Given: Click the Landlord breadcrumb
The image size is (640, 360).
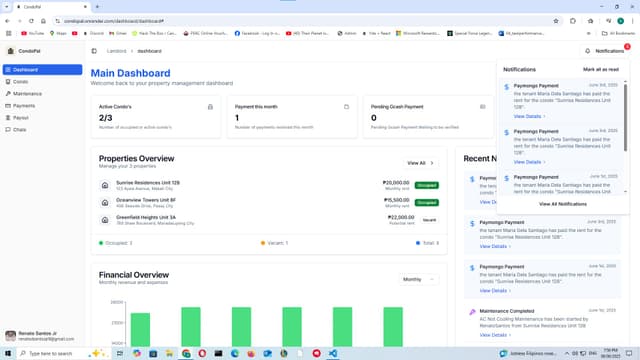Looking at the screenshot, I should [116, 51].
